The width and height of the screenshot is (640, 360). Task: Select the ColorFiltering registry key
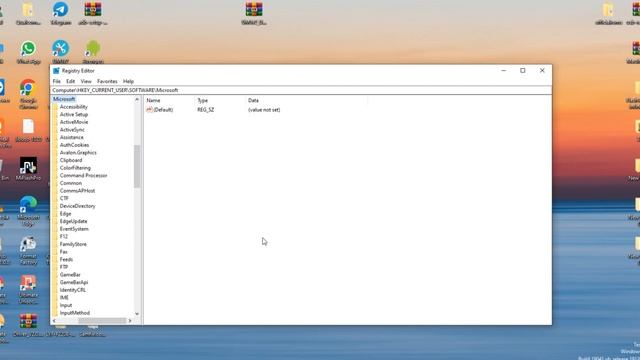75,168
